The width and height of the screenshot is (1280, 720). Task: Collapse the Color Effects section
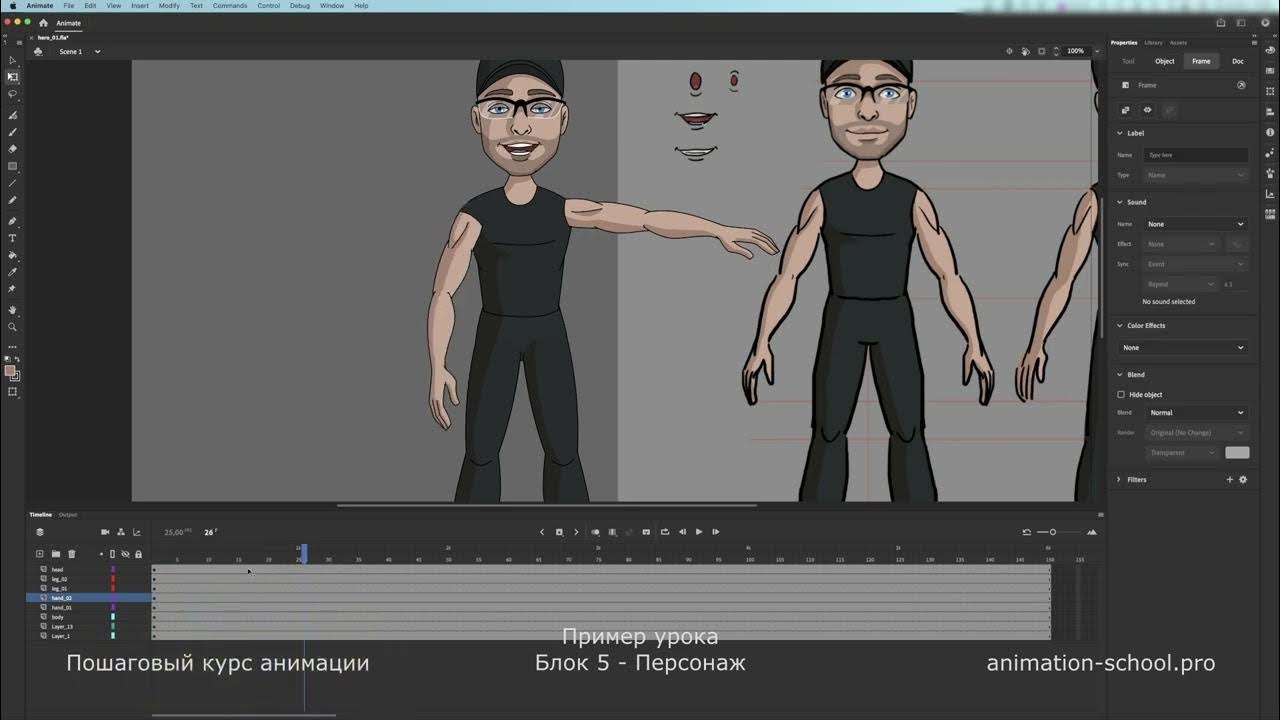[x=1120, y=326]
